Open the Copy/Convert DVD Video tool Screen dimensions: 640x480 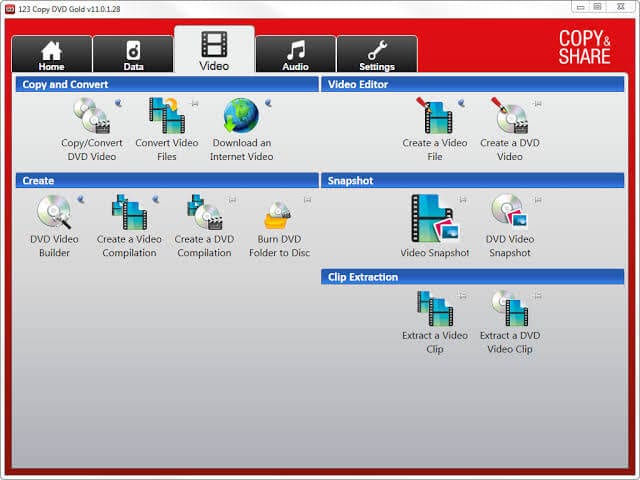coord(91,129)
